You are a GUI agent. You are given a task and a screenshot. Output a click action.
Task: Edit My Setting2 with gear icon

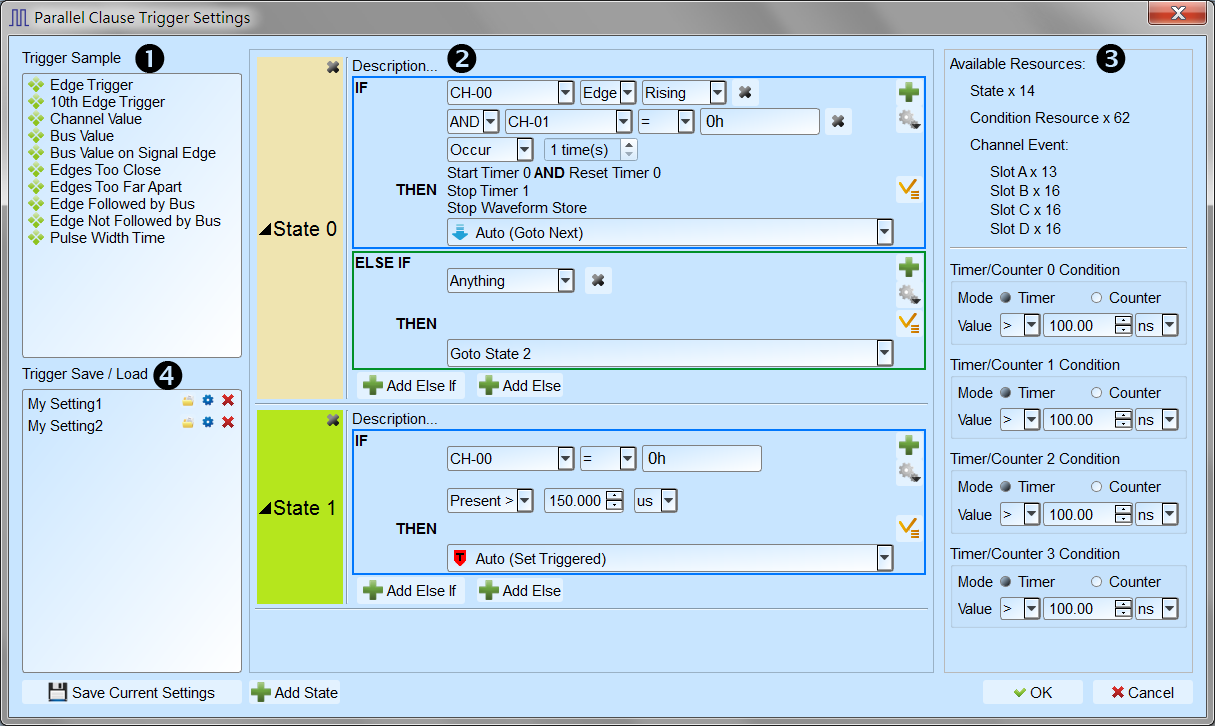coord(208,422)
